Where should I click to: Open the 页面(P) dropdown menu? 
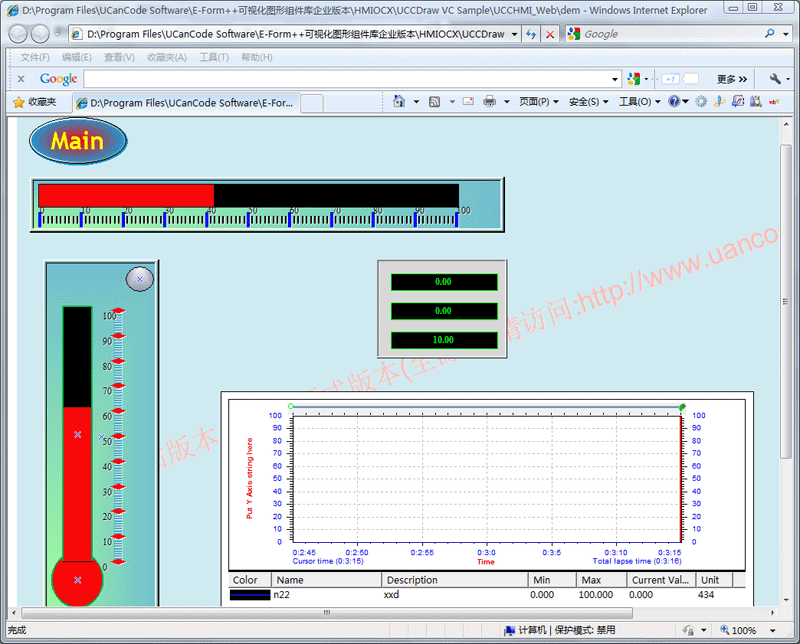click(x=539, y=102)
